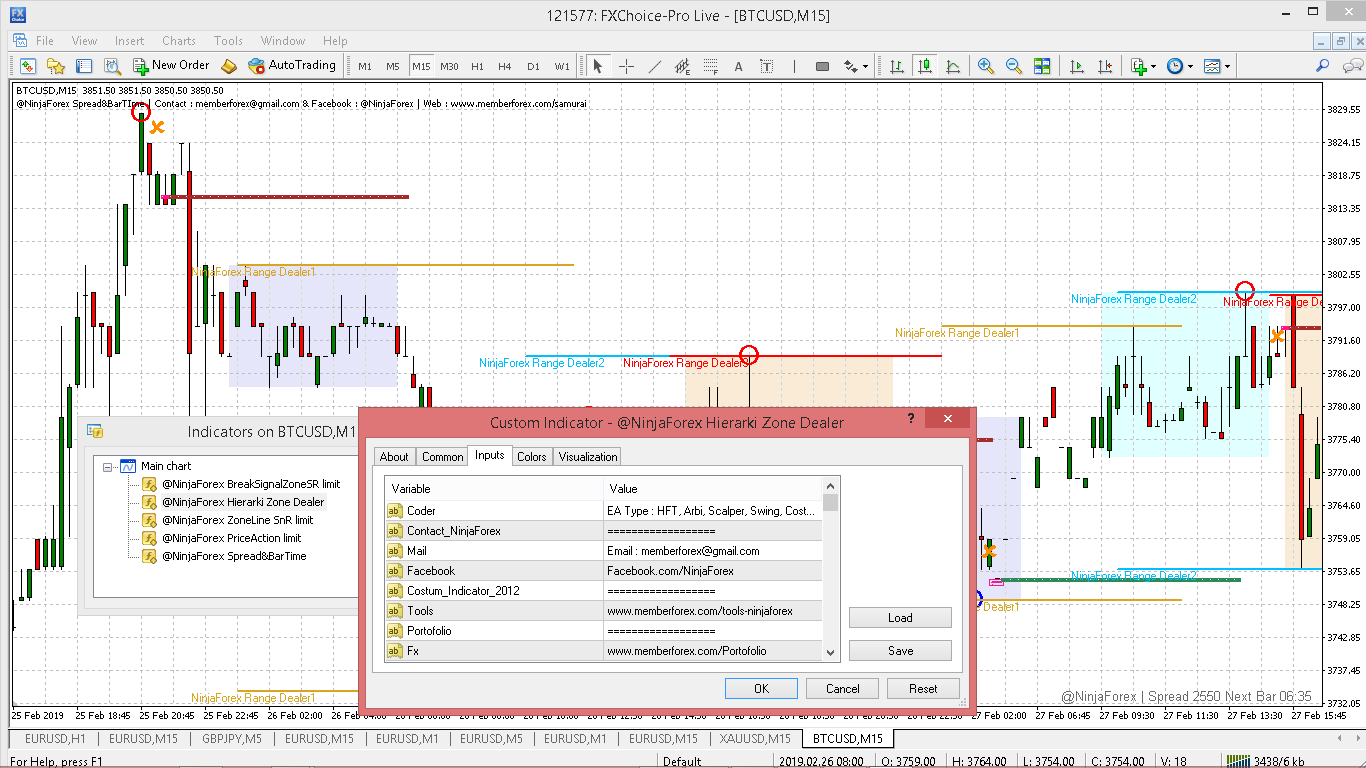The height and width of the screenshot is (768, 1366).
Task: Switch chart to line chart type
Action: pos(953,66)
